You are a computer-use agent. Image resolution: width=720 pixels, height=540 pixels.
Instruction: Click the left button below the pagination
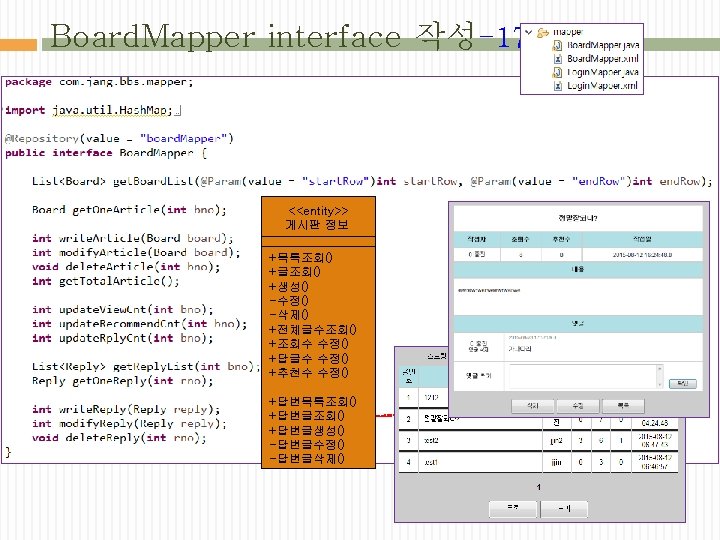click(513, 508)
